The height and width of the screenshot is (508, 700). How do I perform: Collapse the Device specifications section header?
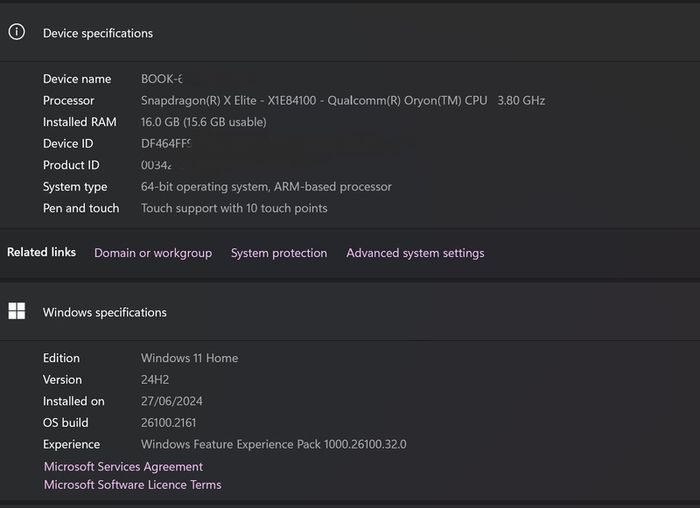[350, 32]
